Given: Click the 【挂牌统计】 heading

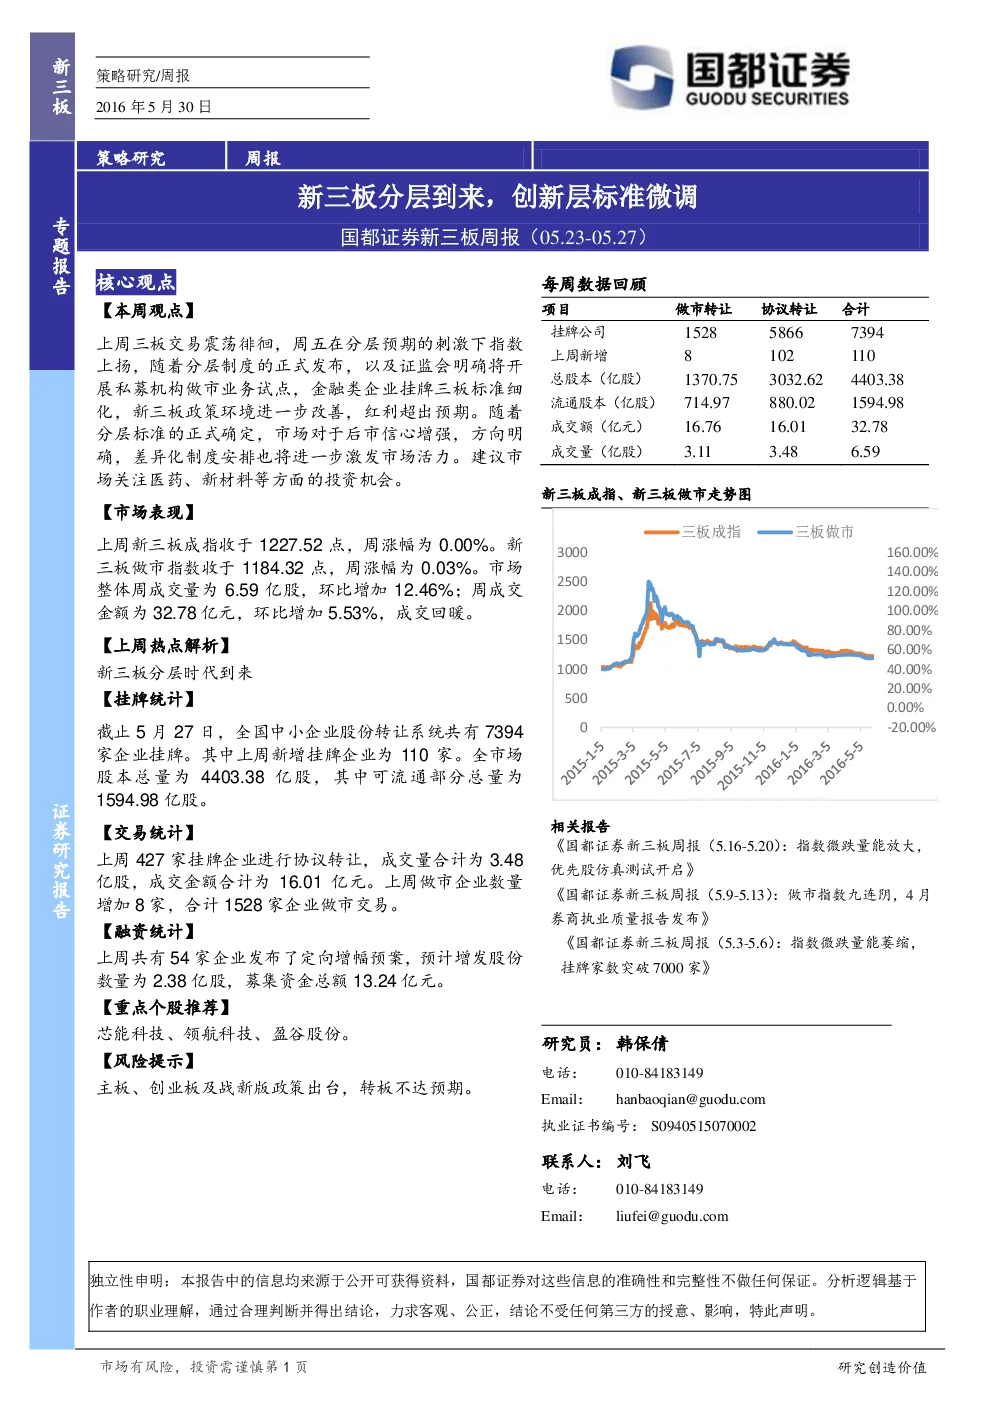Looking at the screenshot, I should [x=147, y=699].
